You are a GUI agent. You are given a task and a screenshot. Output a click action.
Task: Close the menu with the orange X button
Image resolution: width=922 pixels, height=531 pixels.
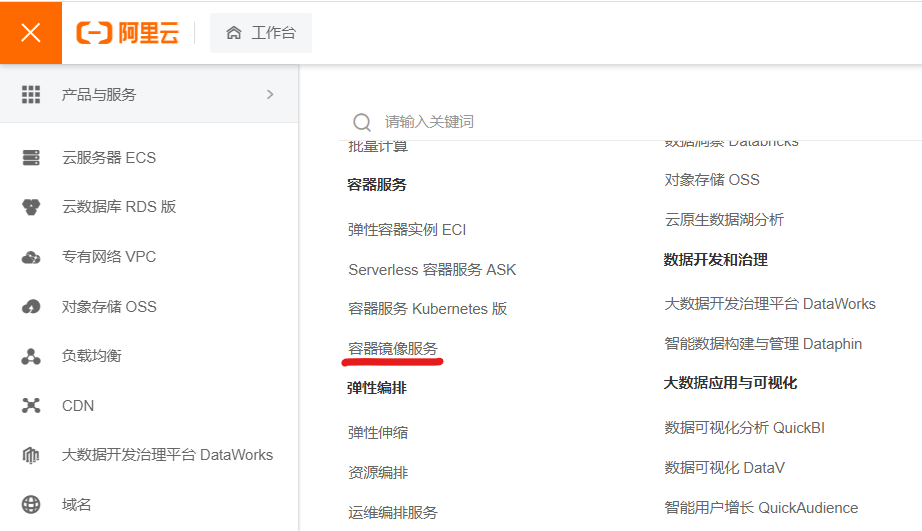click(x=31, y=32)
